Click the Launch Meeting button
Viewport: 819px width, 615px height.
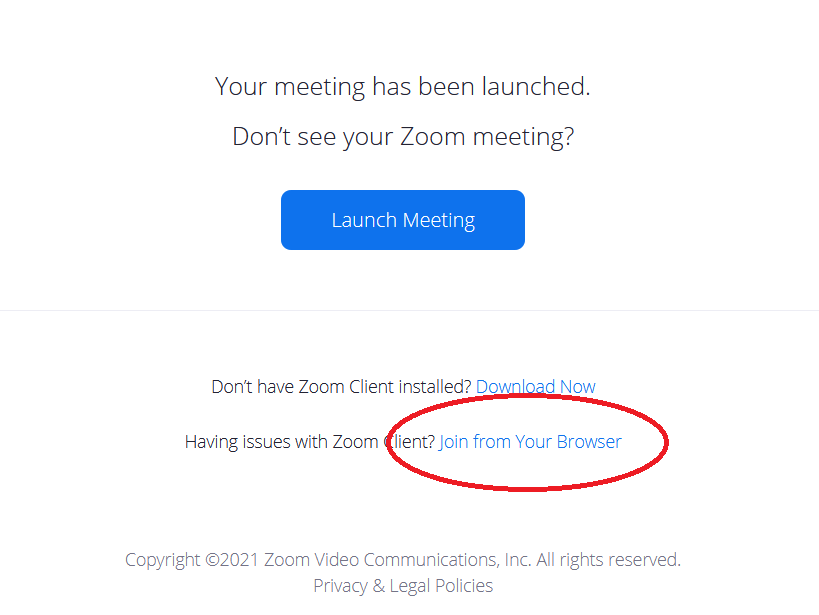(x=402, y=220)
